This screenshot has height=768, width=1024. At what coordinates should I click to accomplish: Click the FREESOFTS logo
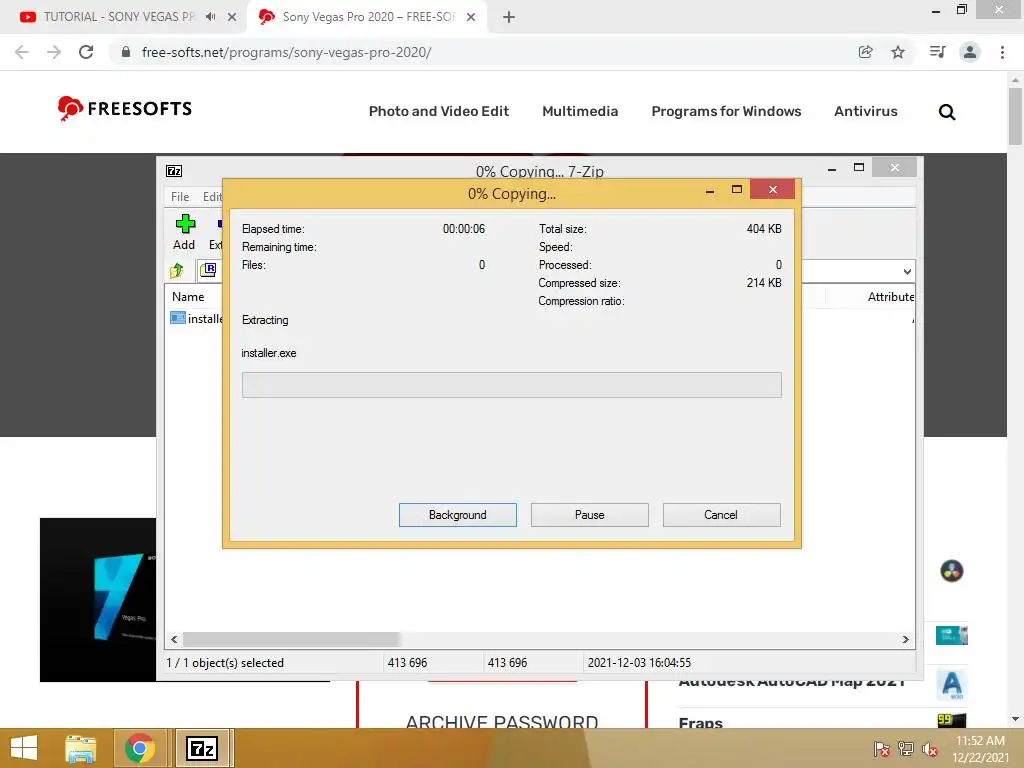(125, 108)
